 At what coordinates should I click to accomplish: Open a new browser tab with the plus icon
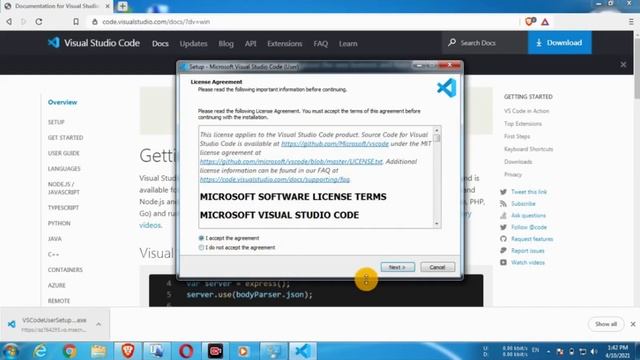pyautogui.click(x=122, y=6)
